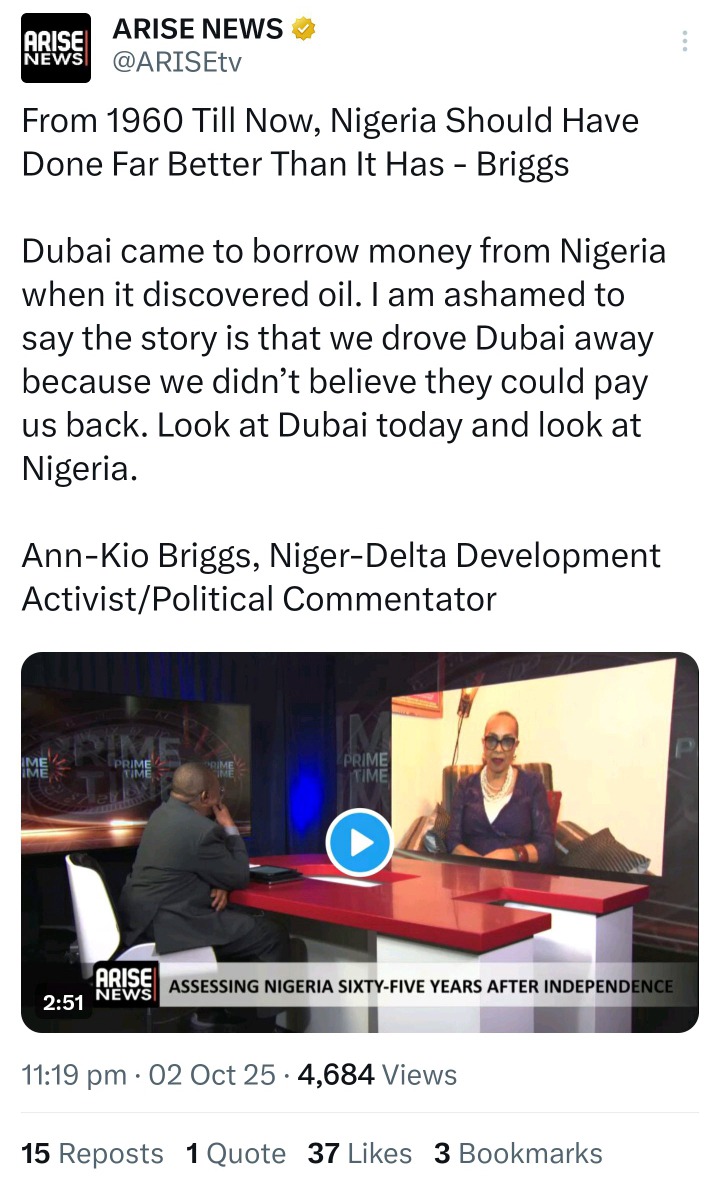720x1180 pixels.
Task: Click the 4,684 Views count
Action: tap(377, 1075)
